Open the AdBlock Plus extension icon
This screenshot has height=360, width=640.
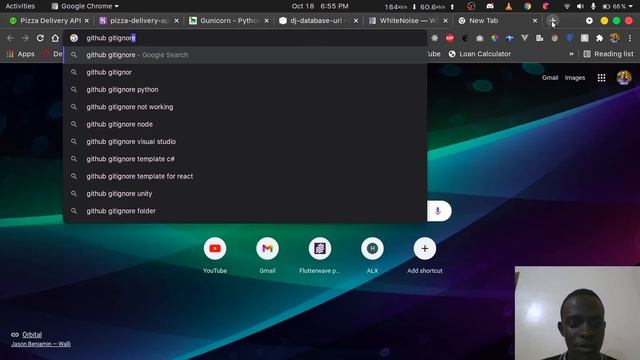449,38
